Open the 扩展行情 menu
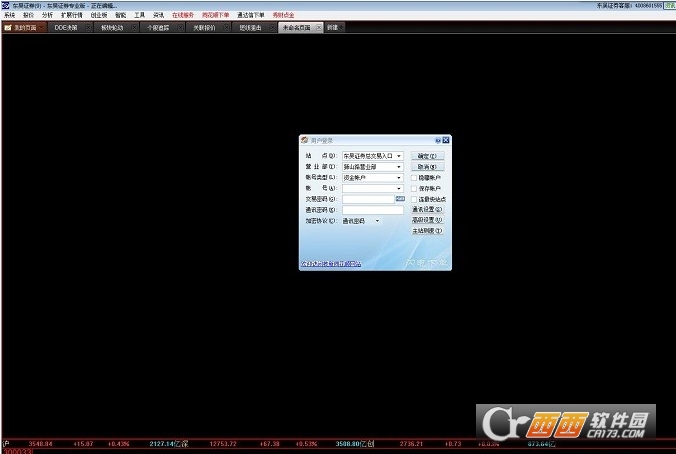 pyautogui.click(x=72, y=15)
